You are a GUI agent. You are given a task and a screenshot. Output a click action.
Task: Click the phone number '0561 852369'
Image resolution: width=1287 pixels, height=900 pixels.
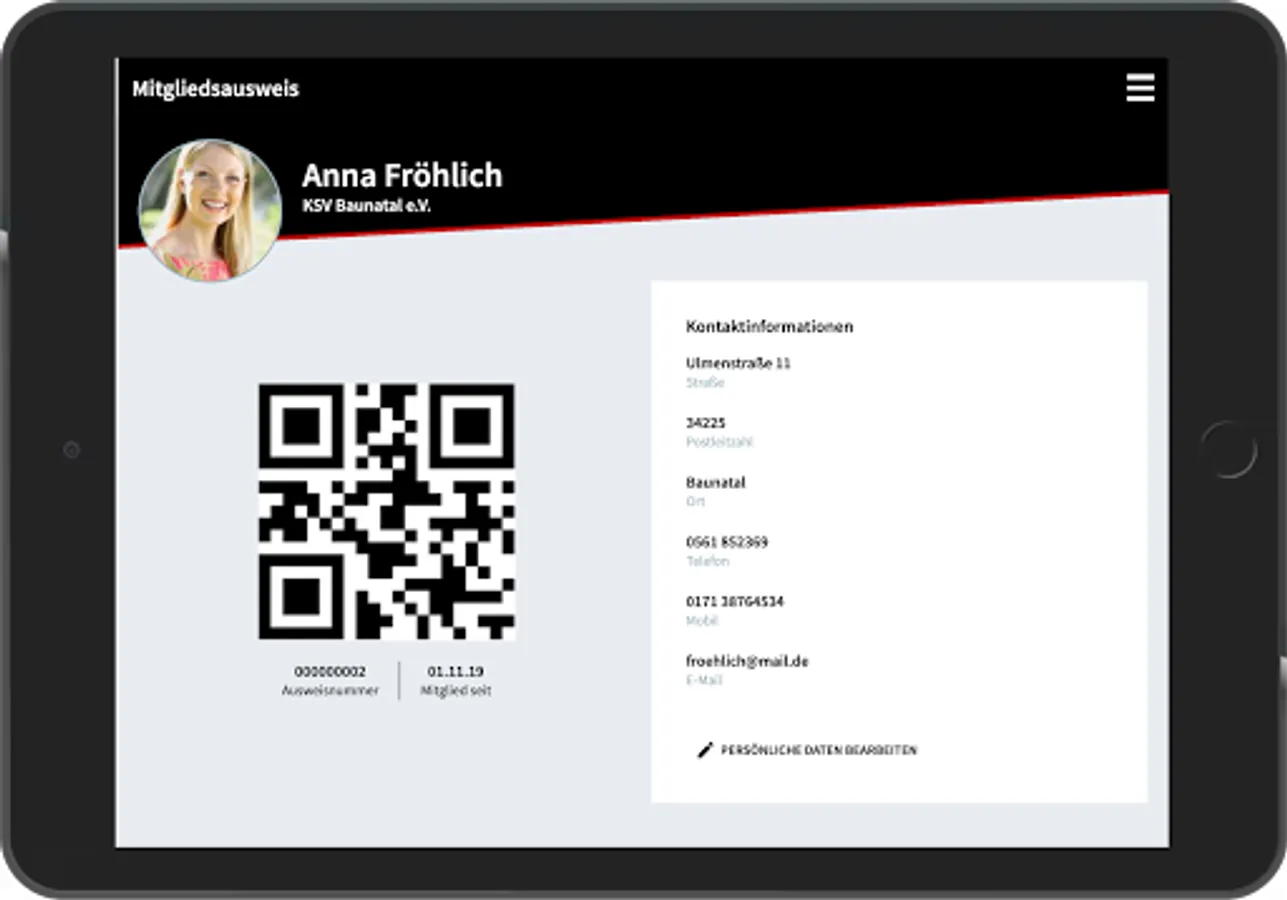point(727,542)
